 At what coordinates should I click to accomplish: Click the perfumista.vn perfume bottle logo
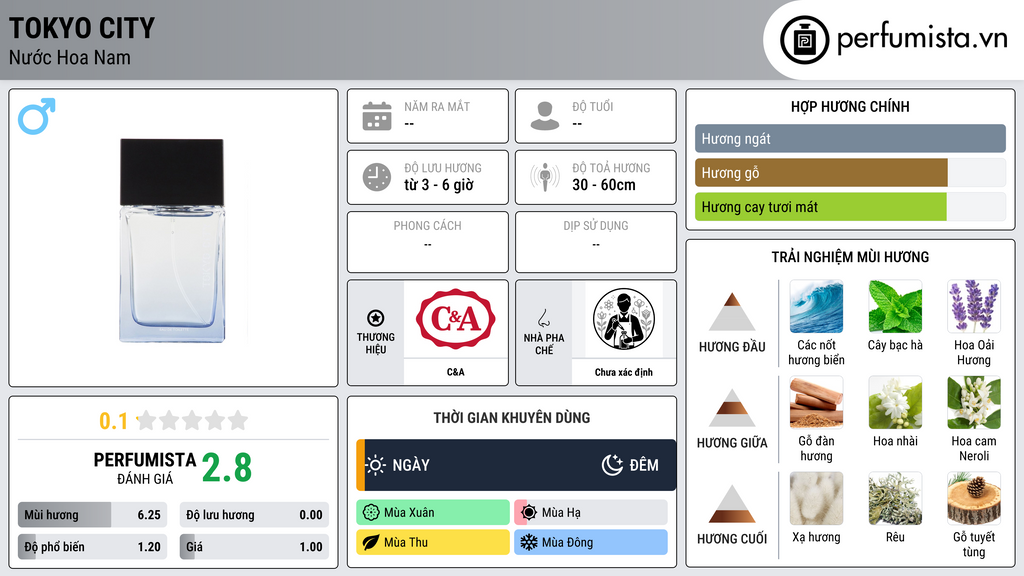(805, 40)
